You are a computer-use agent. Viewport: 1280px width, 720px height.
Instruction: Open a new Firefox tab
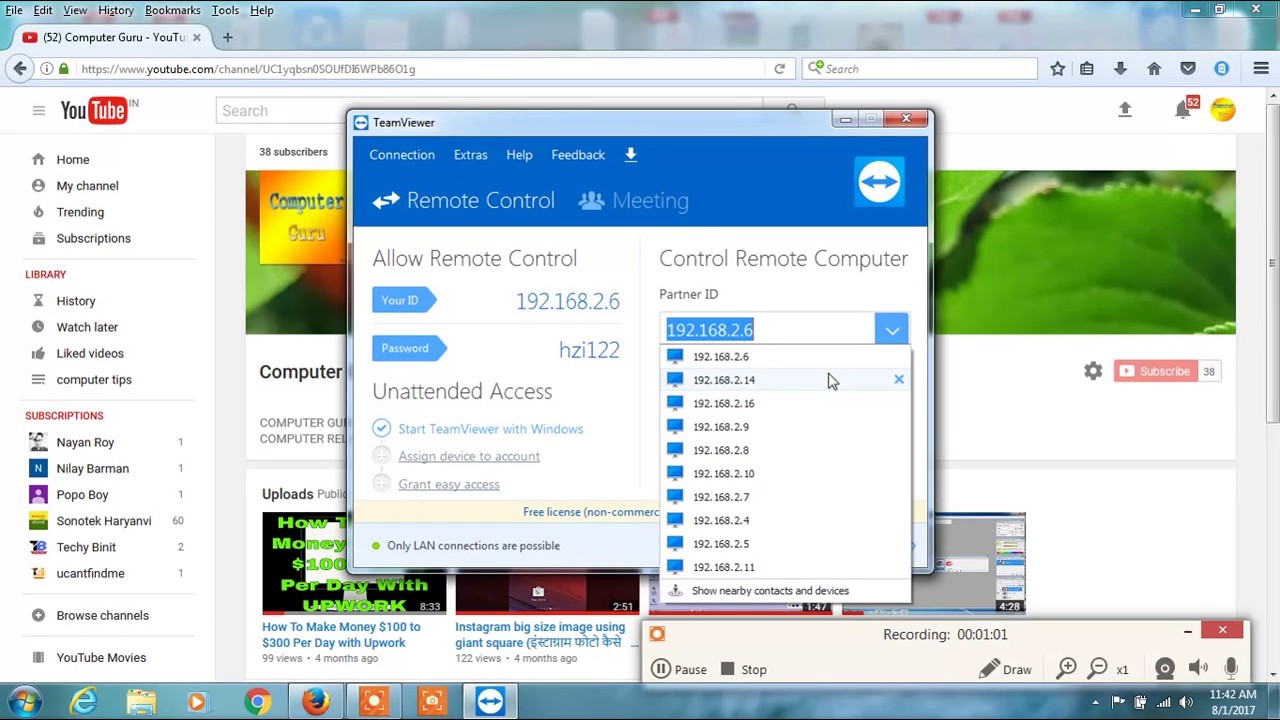227,37
